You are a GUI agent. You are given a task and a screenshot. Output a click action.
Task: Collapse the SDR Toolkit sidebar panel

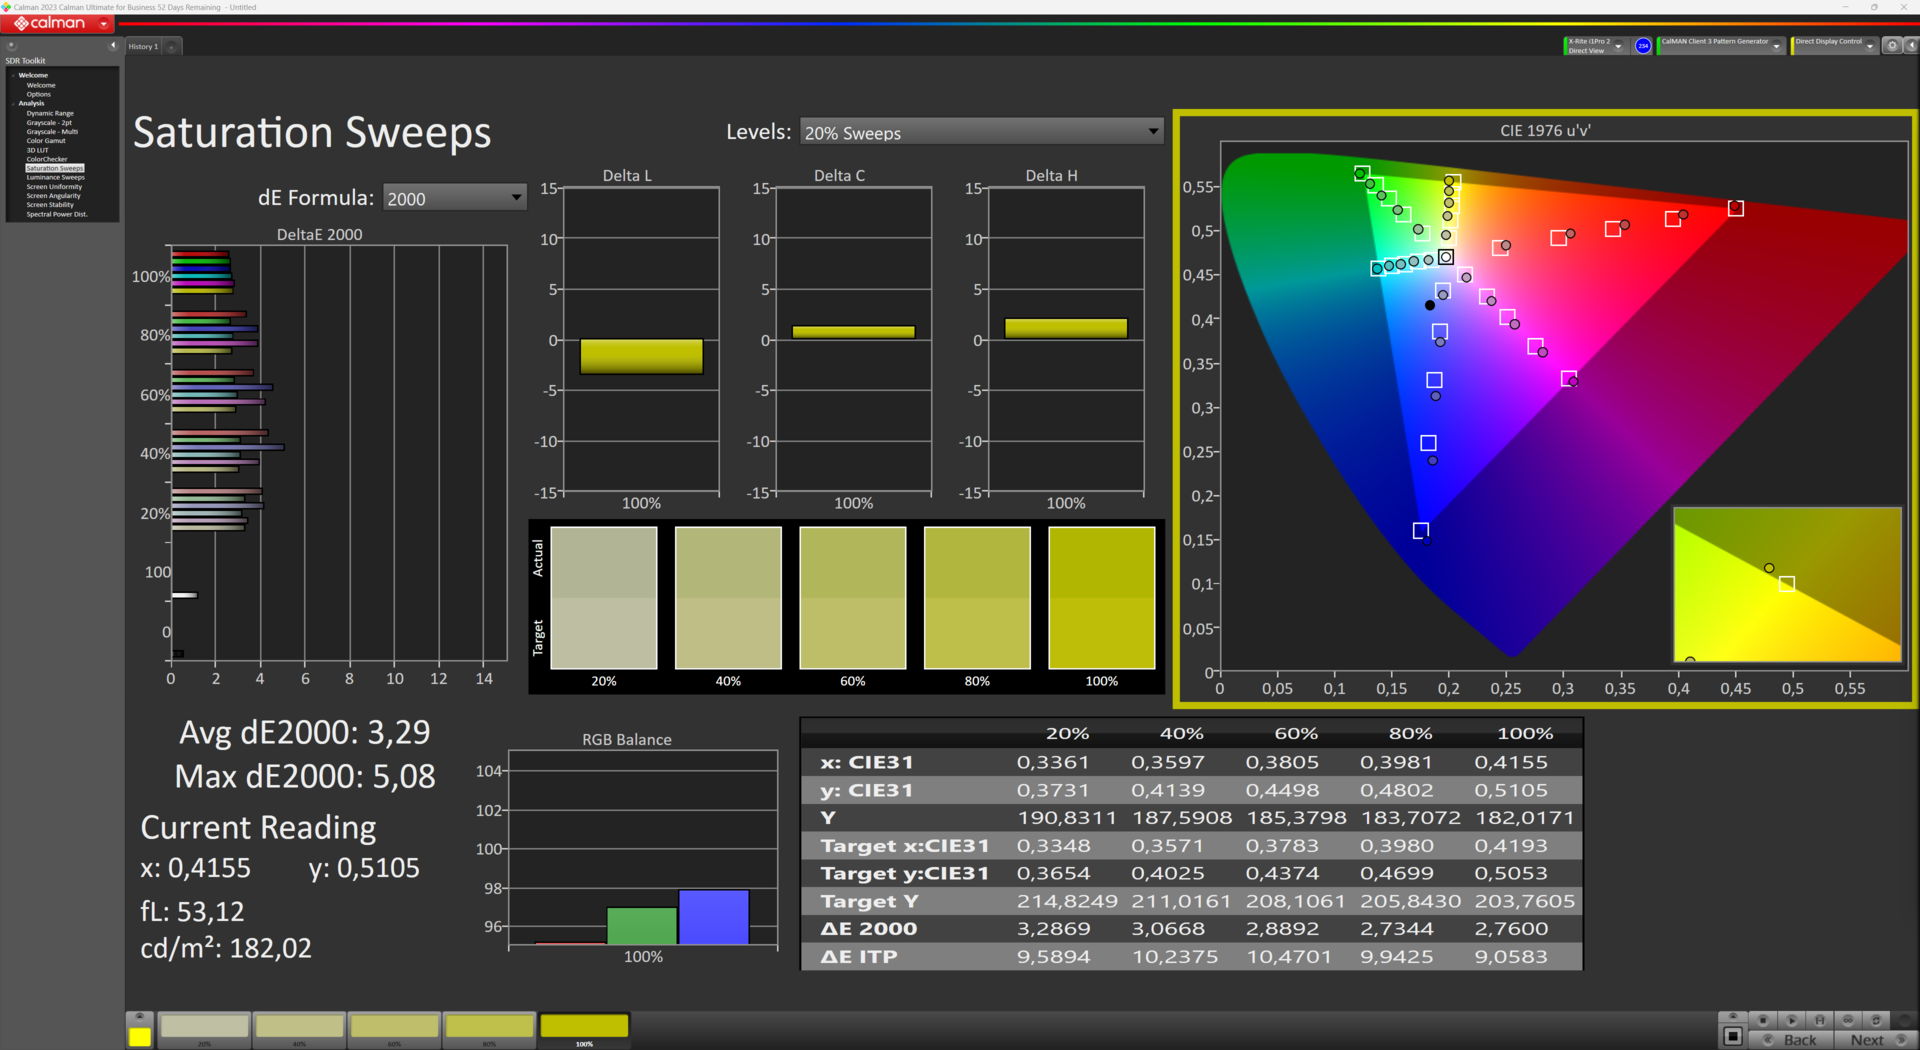click(x=113, y=46)
